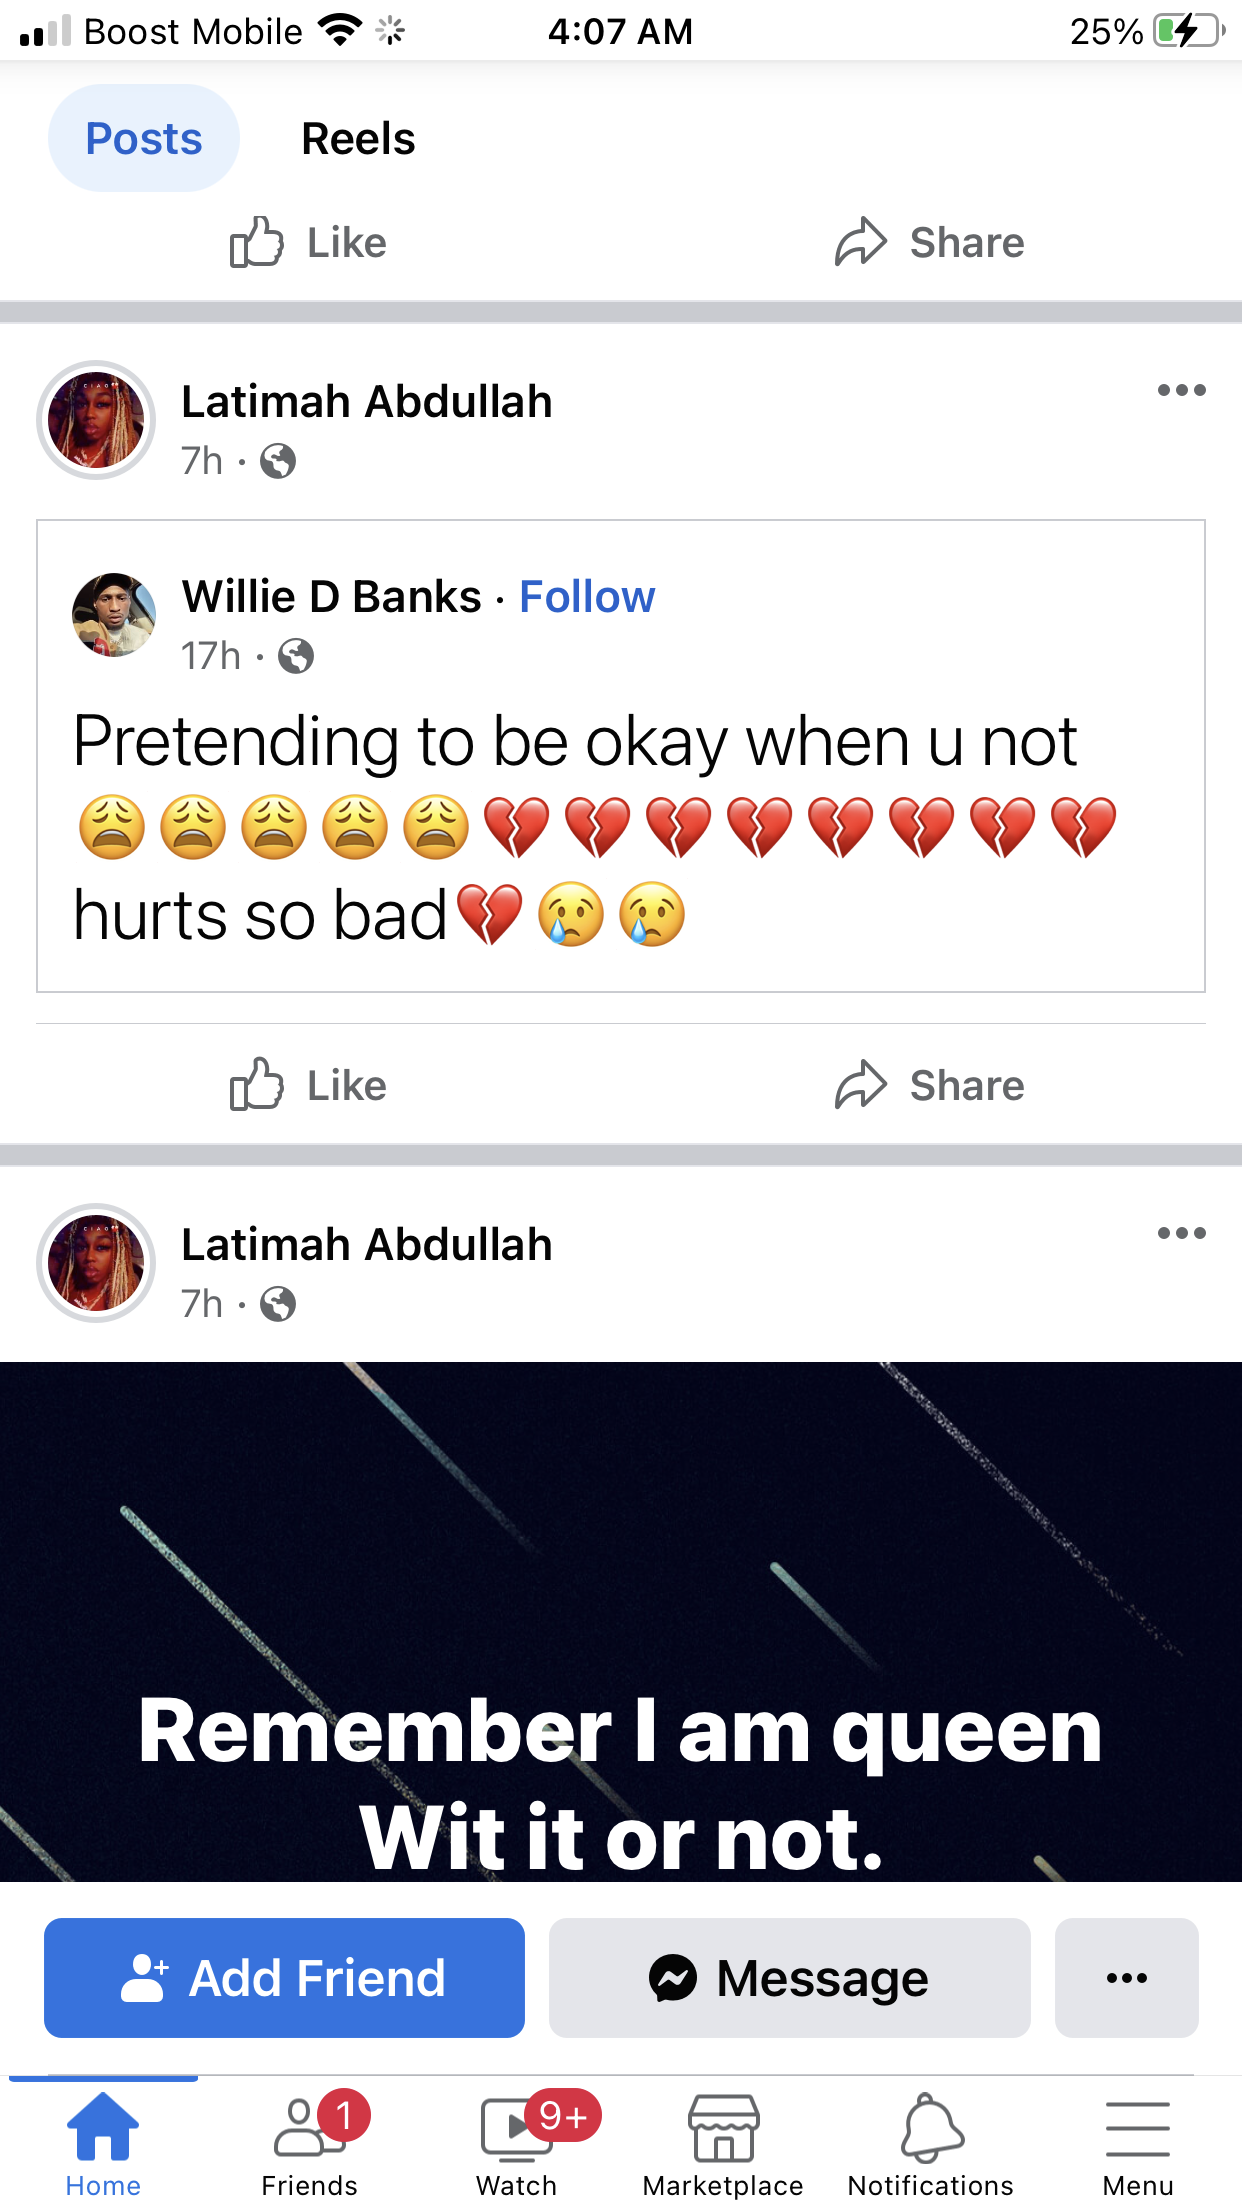Open options menu for first Latimah post

tap(1181, 390)
